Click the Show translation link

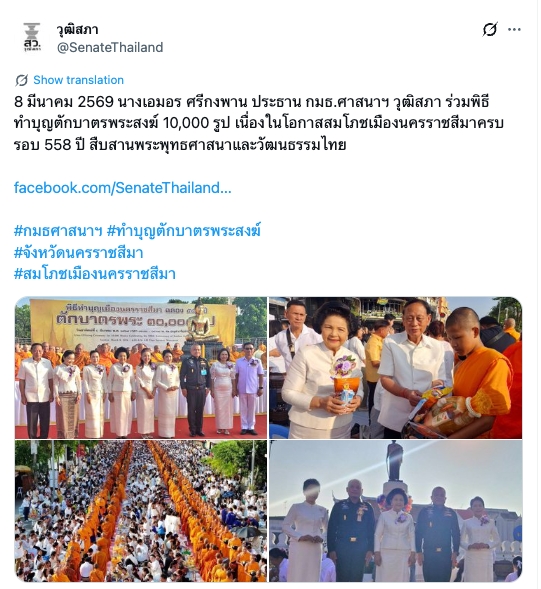tap(79, 80)
